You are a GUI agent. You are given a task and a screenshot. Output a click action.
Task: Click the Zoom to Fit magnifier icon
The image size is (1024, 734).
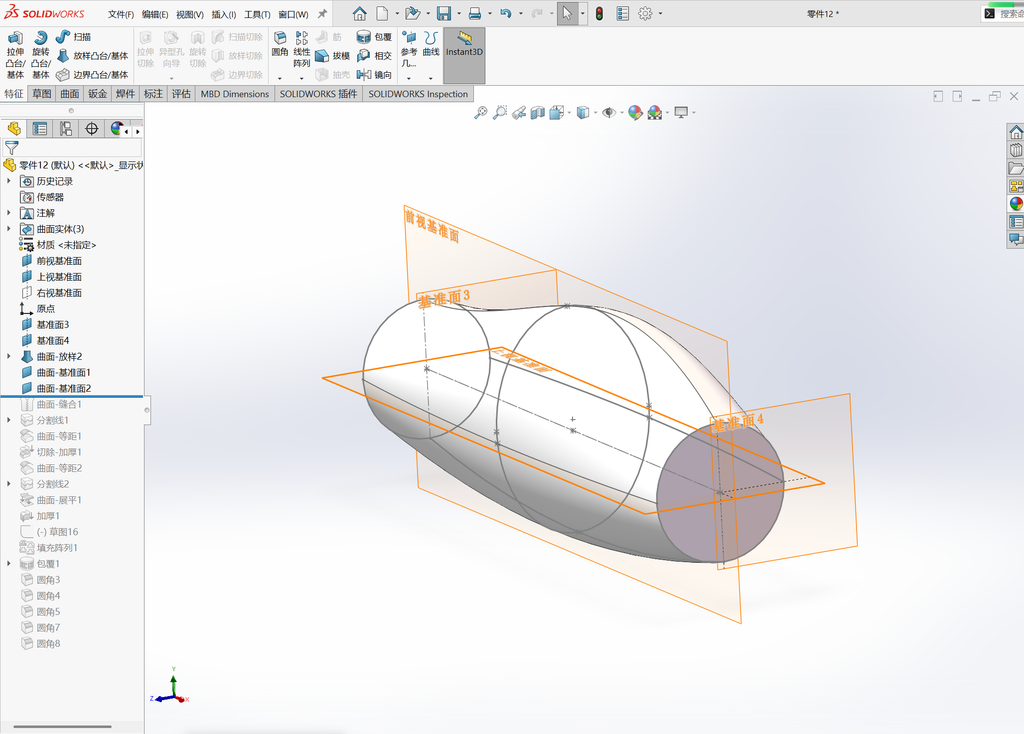pos(481,113)
